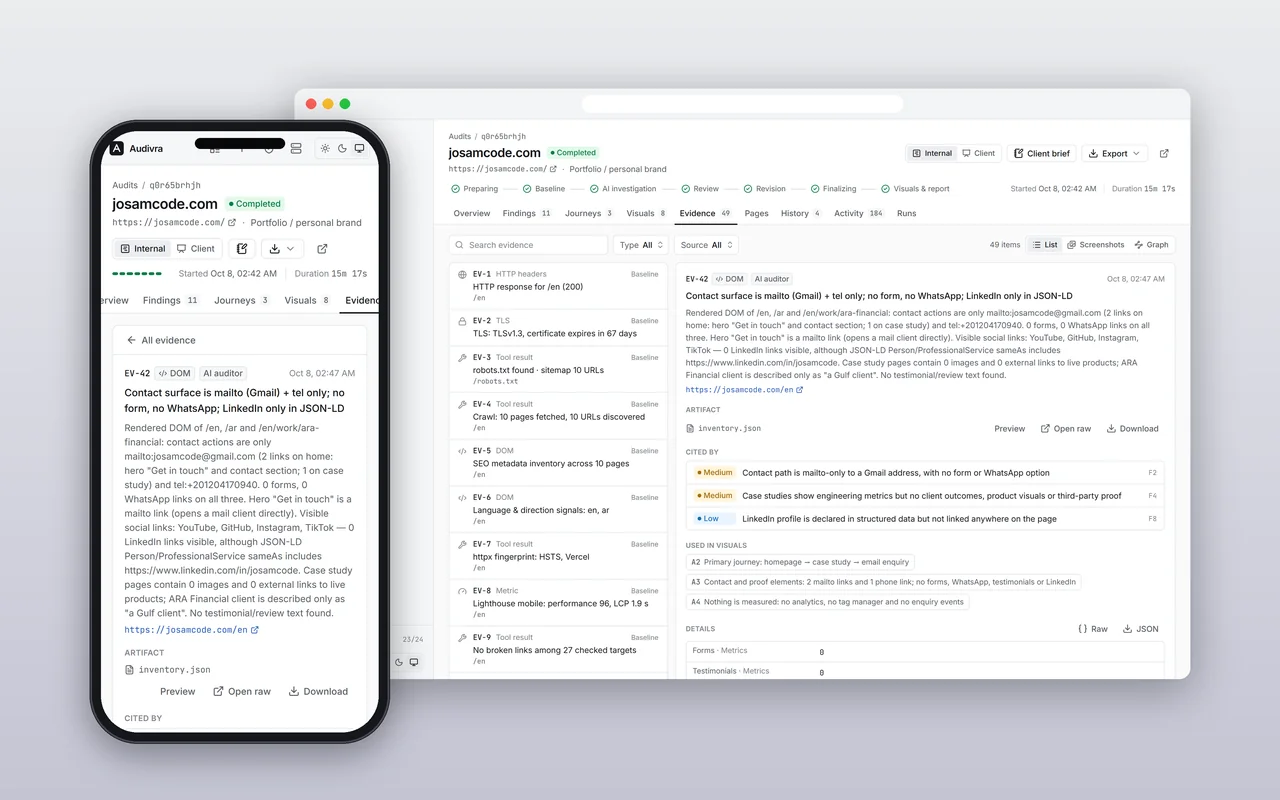The image size is (1280, 800).
Task: Click the moon icon at the desktop sidebar bottom
Action: 398,662
